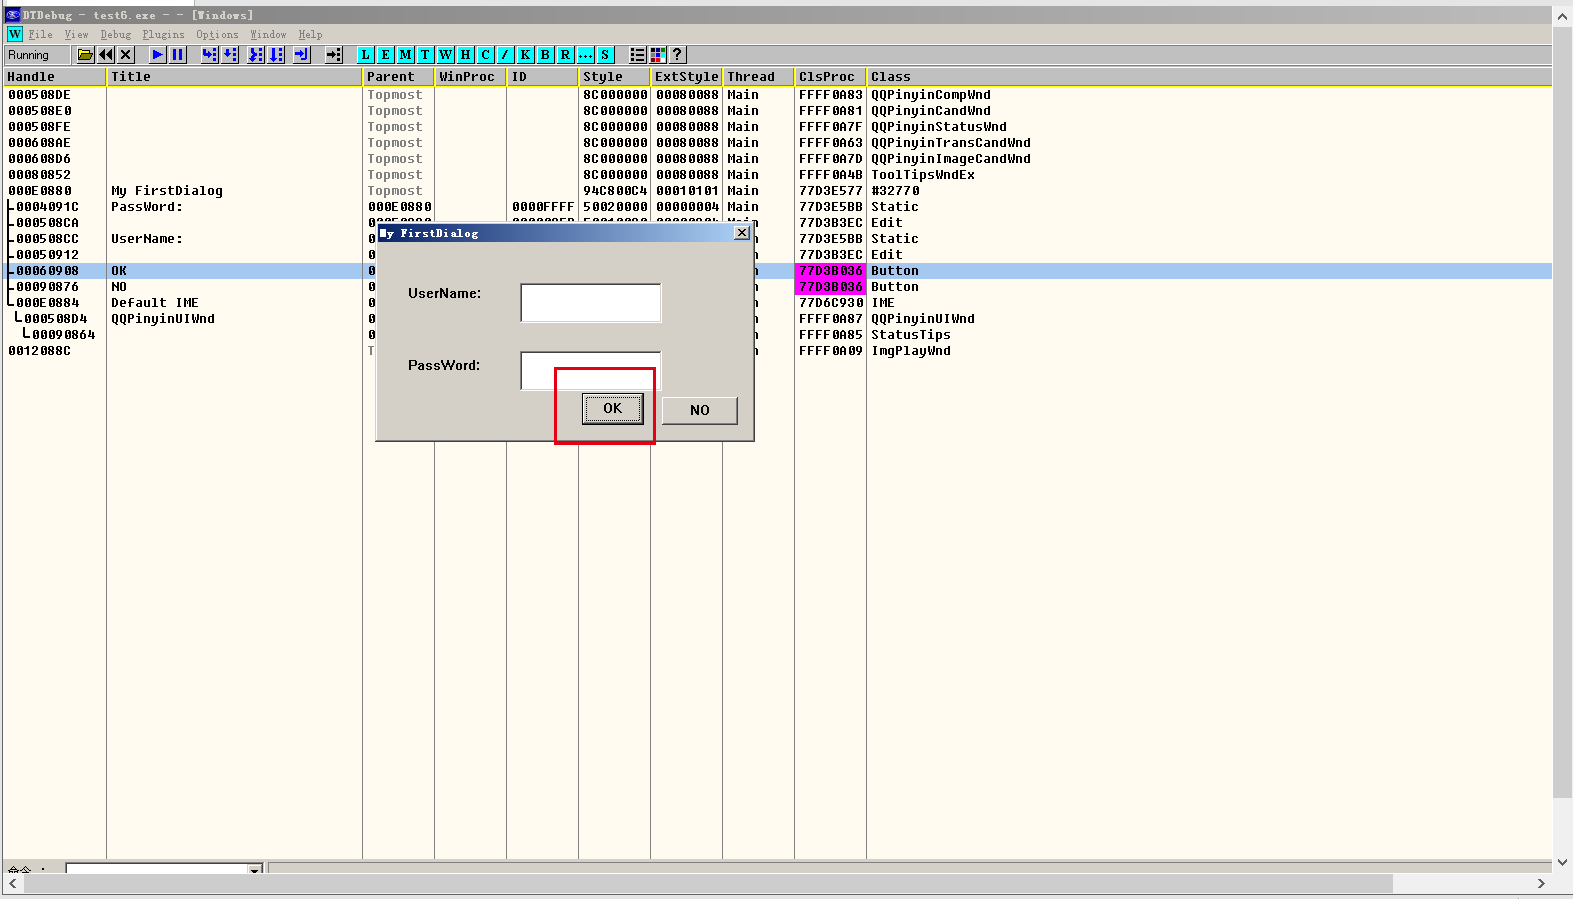Viewport: 1573px width, 899px height.
Task: Open the Debug menu
Action: tap(115, 34)
